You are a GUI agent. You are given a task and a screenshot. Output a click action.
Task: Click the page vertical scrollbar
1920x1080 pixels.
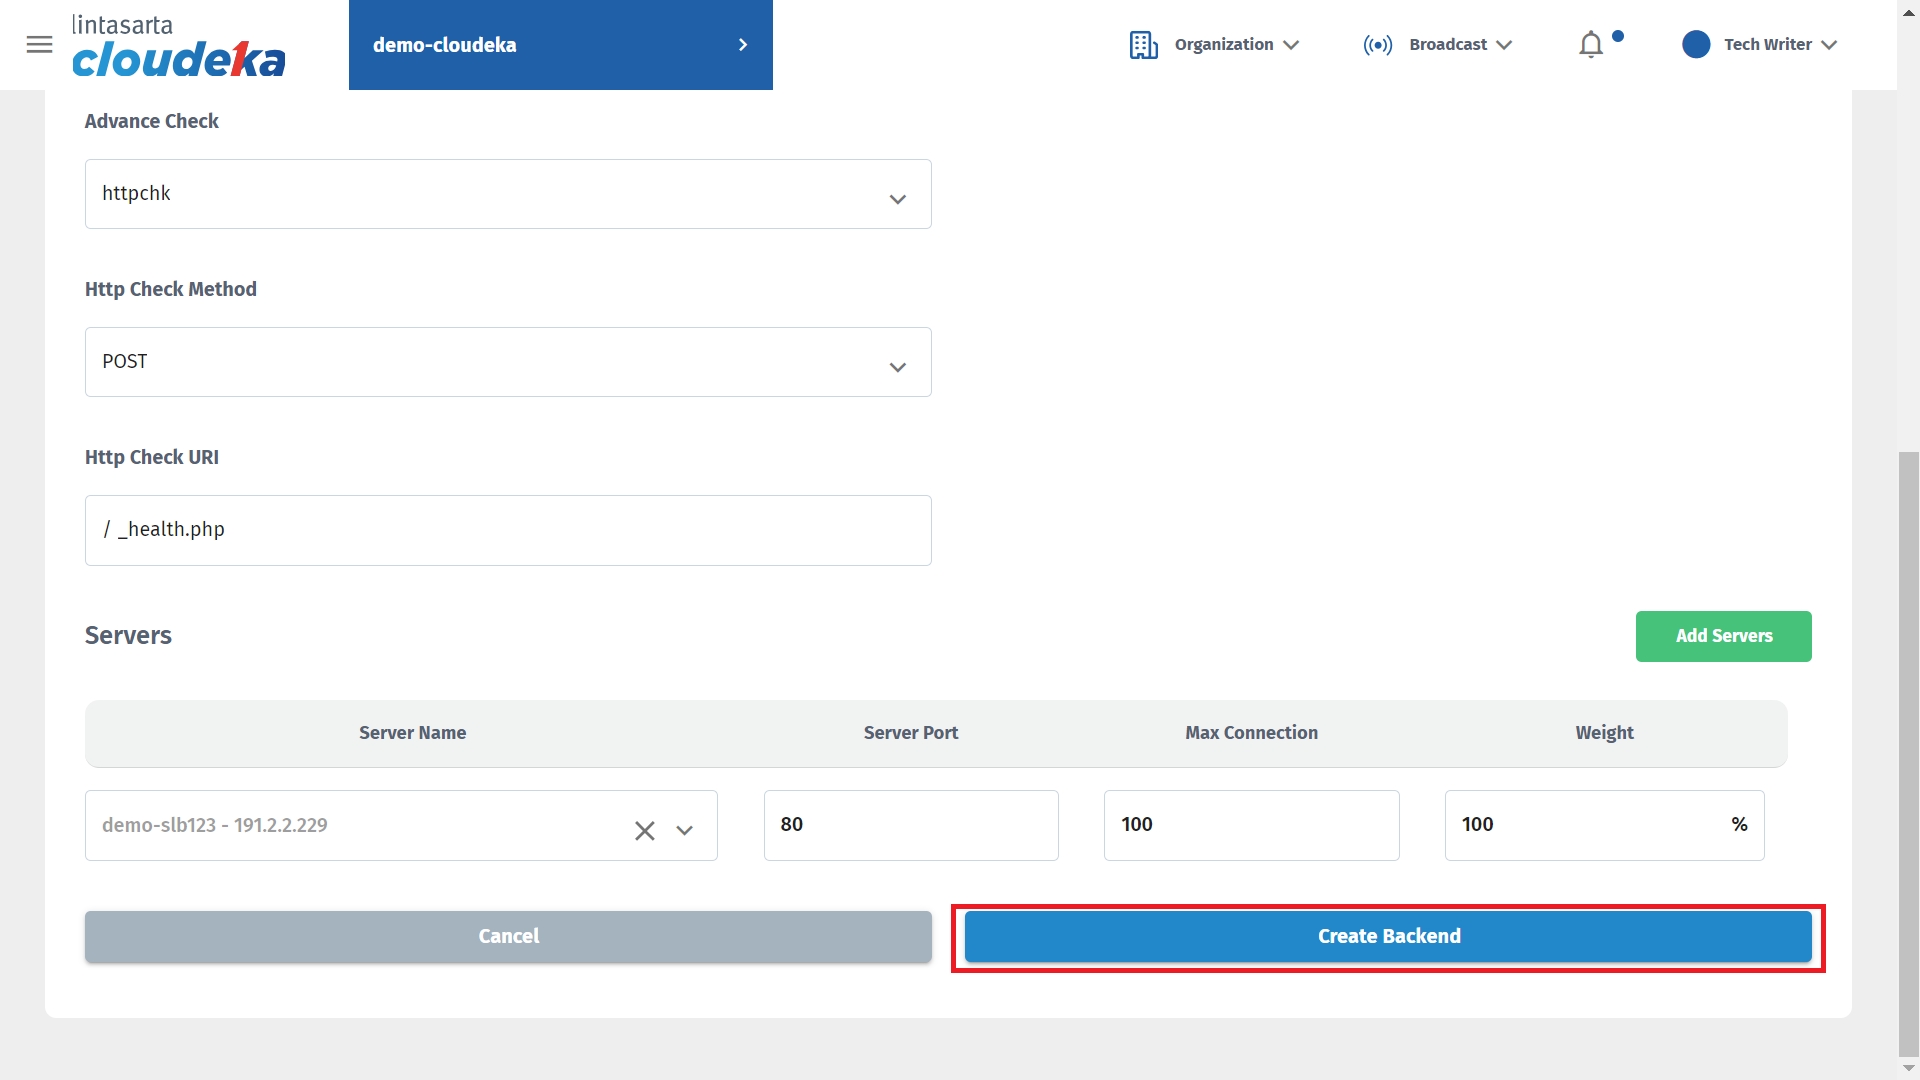pos(1908,750)
